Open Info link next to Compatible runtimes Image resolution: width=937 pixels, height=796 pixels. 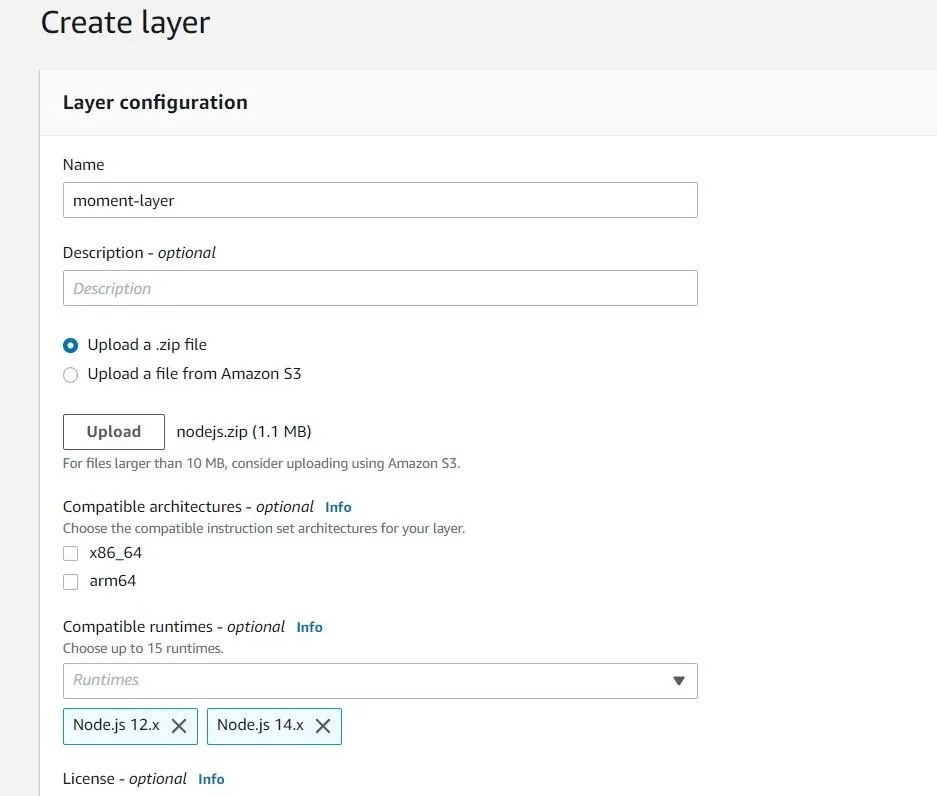pos(309,627)
